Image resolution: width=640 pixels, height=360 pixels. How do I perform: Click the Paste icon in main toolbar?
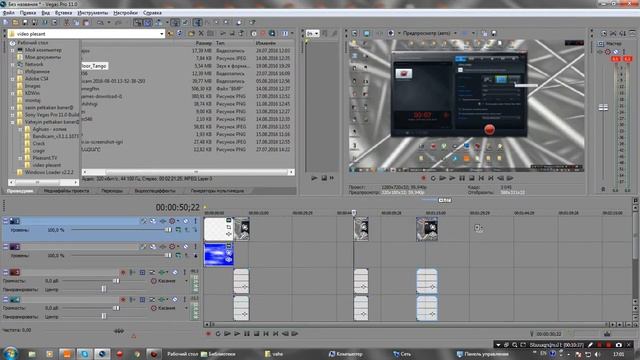click(86, 22)
